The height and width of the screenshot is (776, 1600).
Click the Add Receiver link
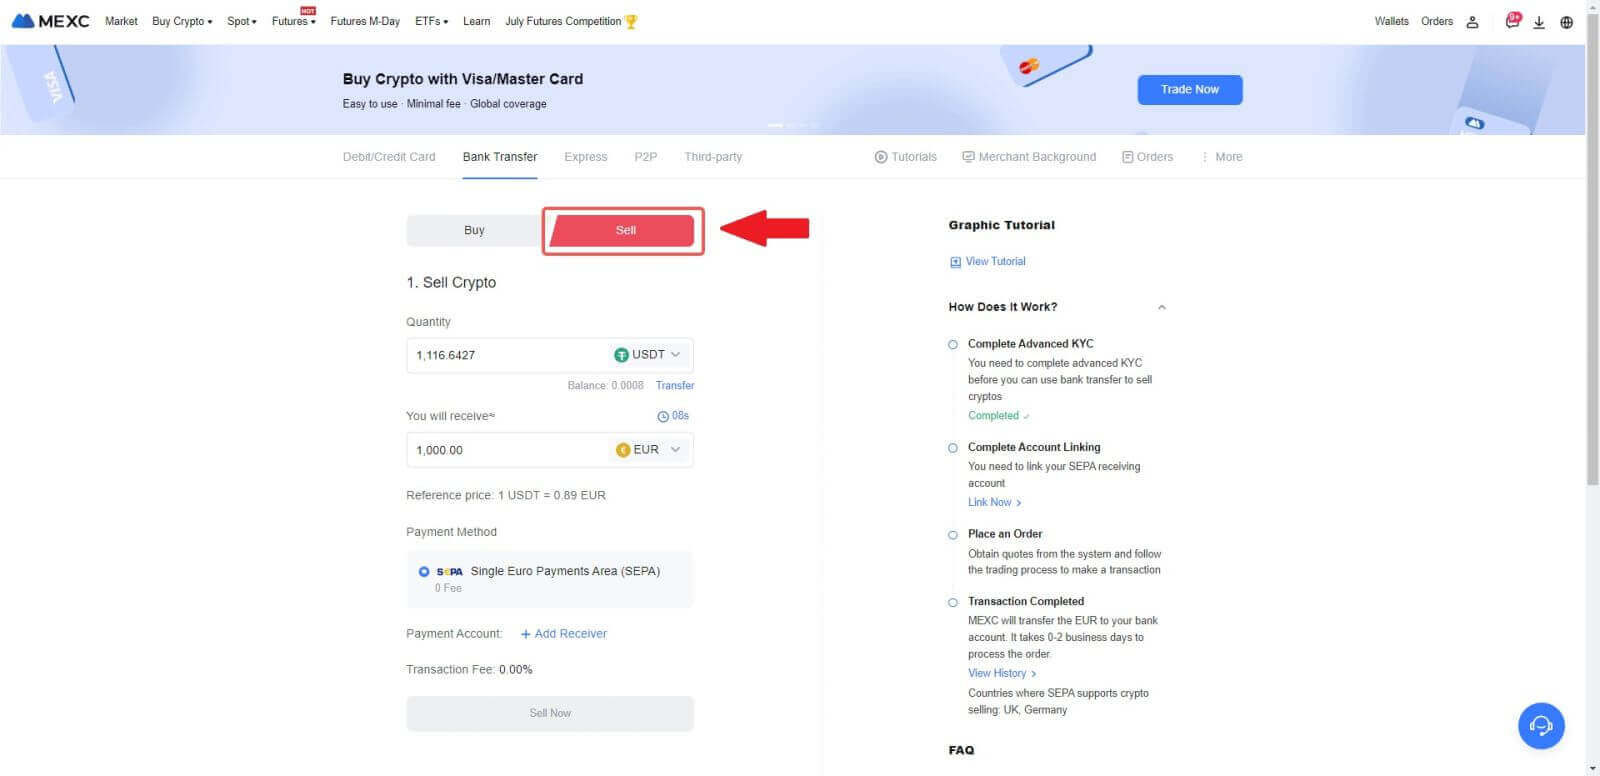pyautogui.click(x=564, y=634)
